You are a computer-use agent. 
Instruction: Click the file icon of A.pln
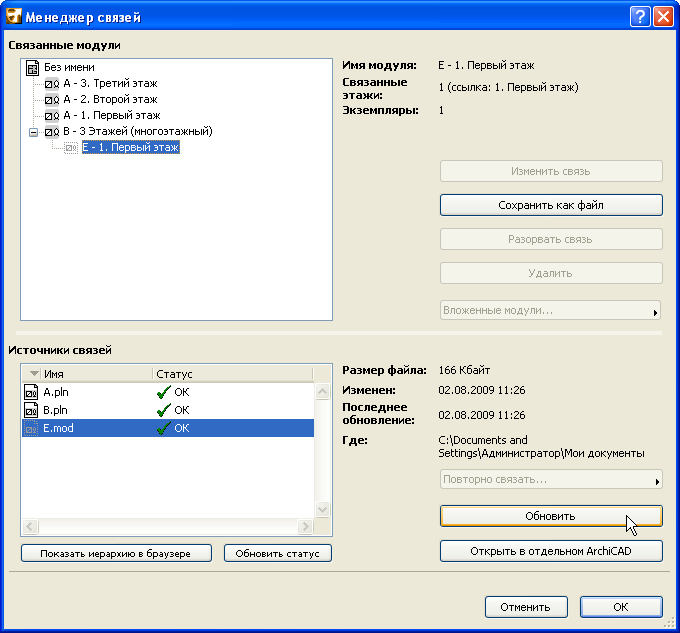tap(31, 392)
